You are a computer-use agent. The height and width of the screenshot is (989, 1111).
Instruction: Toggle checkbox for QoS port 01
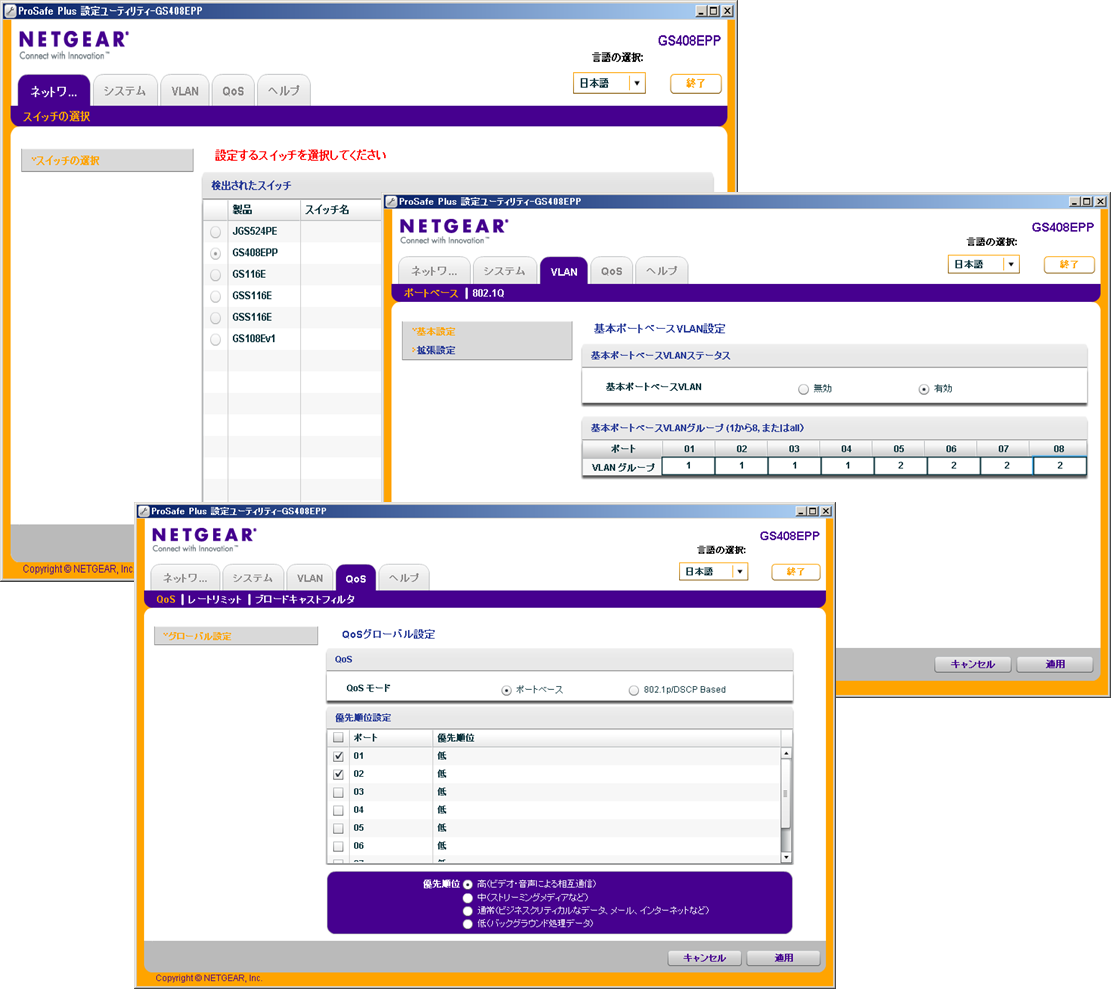(339, 757)
